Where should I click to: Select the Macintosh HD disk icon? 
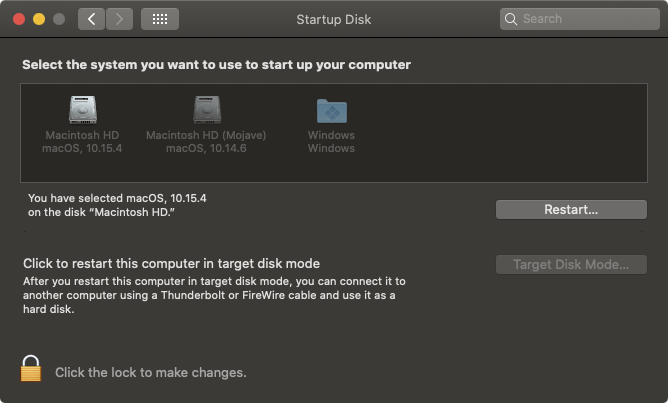pyautogui.click(x=83, y=109)
